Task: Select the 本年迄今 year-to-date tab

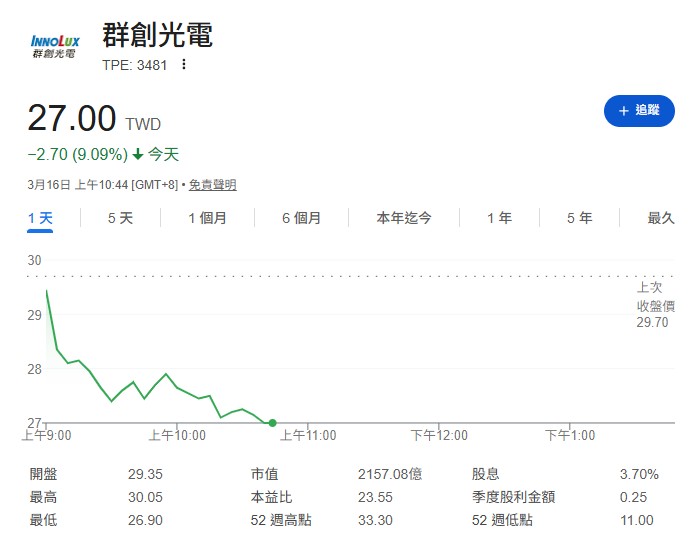Action: (404, 218)
